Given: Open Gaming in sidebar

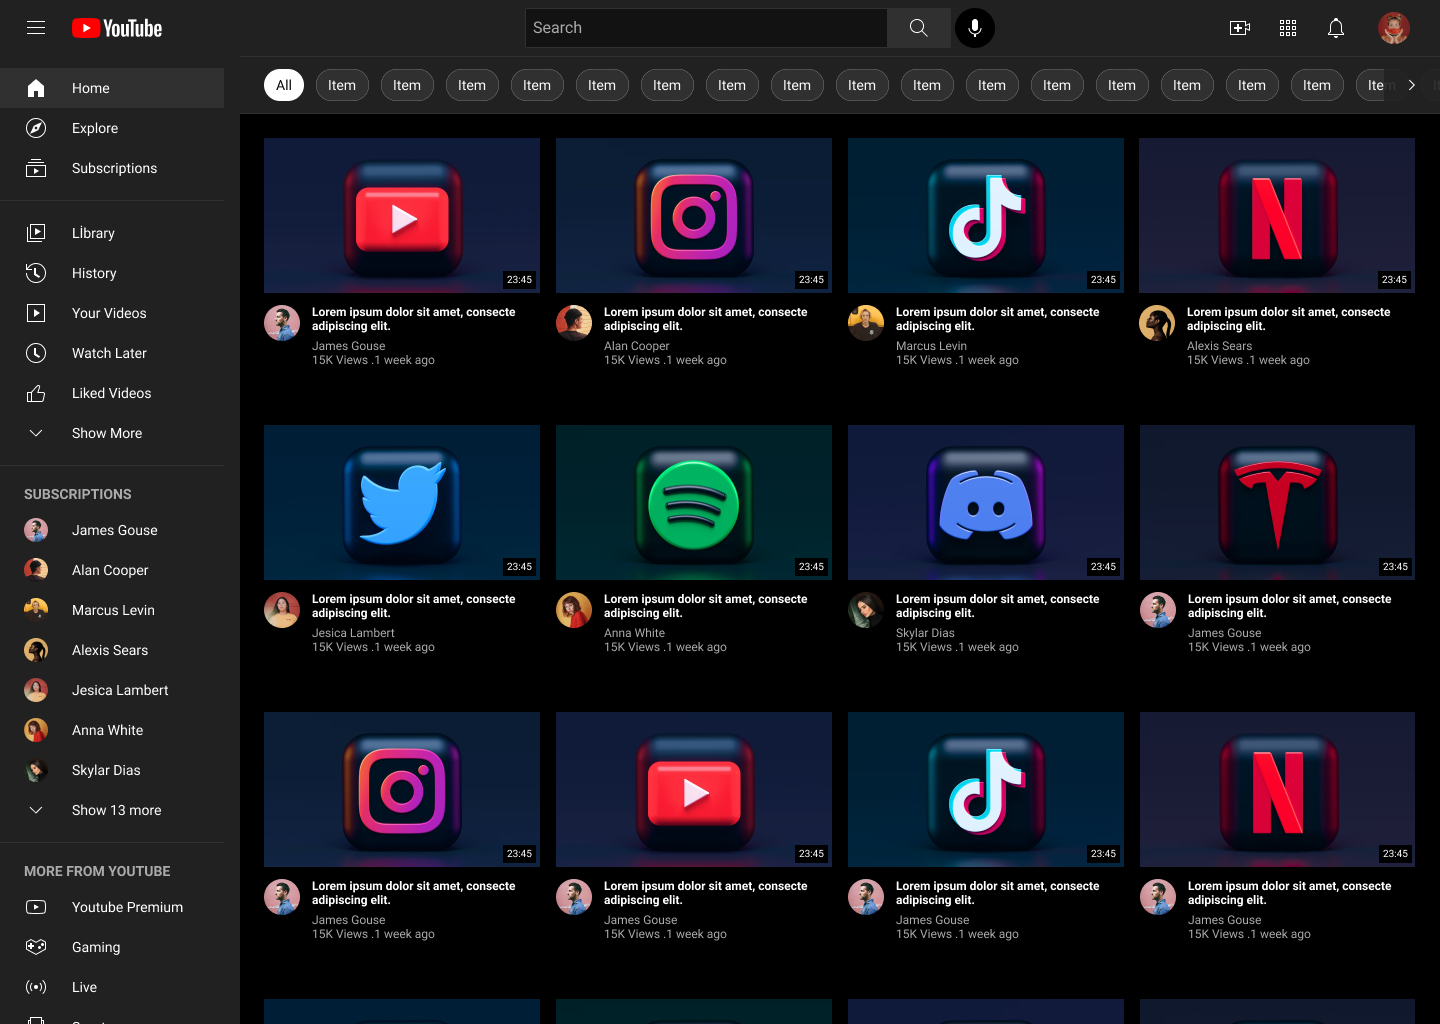Looking at the screenshot, I should tap(112, 947).
